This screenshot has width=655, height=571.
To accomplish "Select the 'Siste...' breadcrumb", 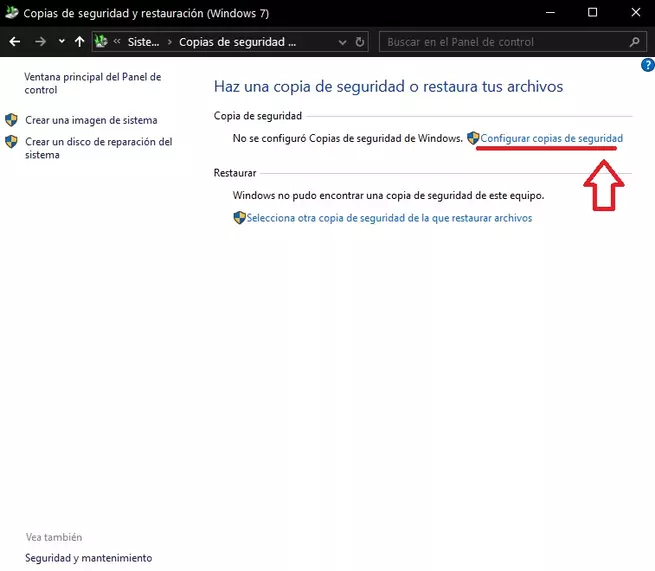I will click(143, 42).
